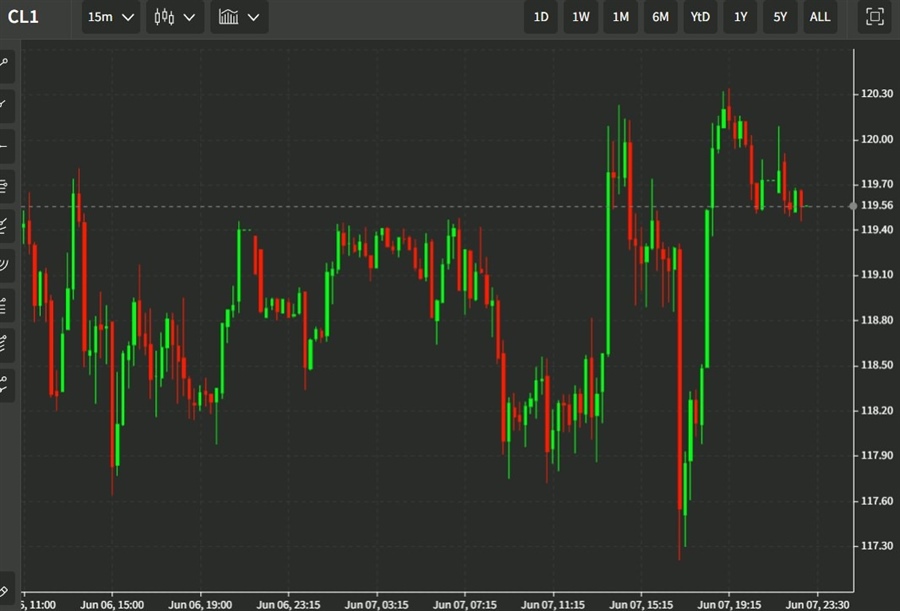Show ALL available price history

[819, 17]
